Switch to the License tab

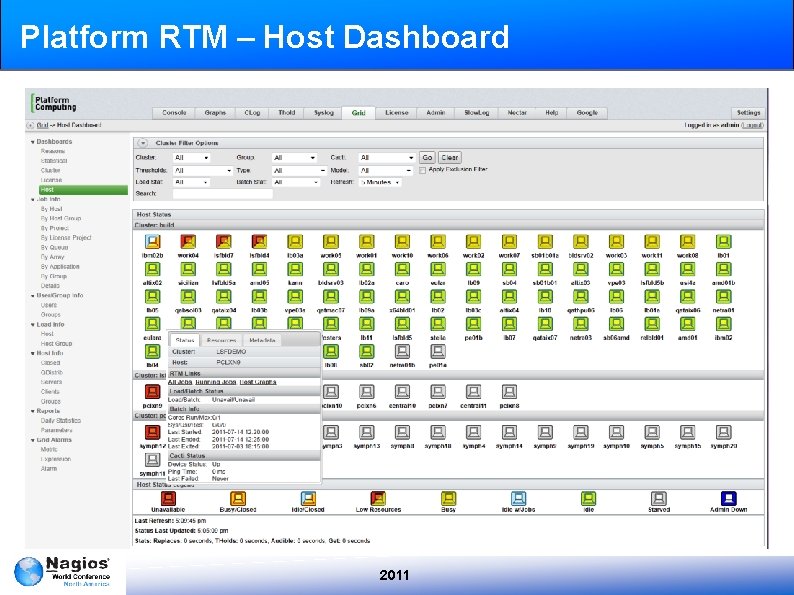(x=396, y=113)
